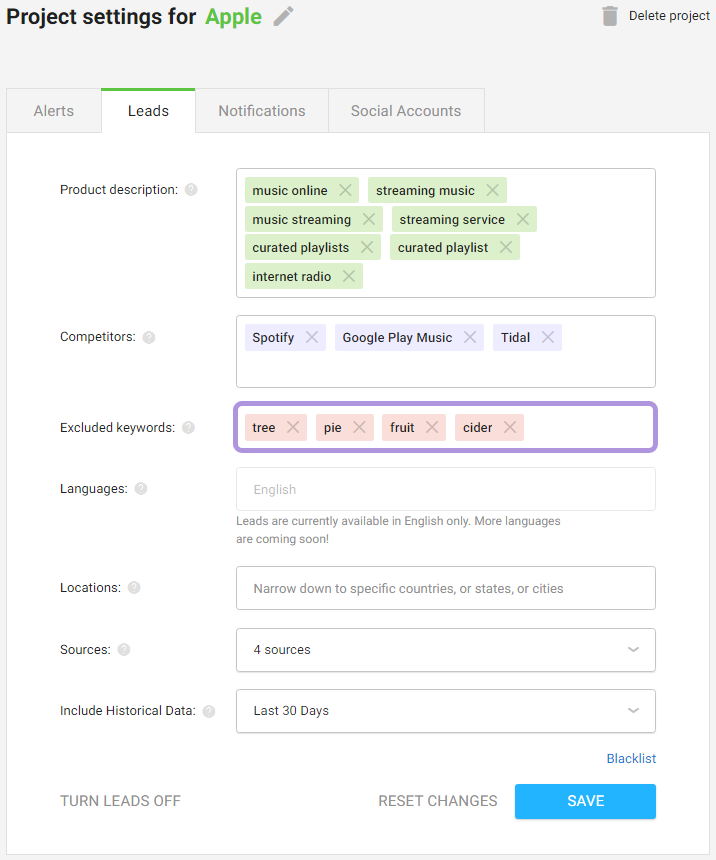This screenshot has width=716, height=860.
Task: Remove the 'Tidal' competitor tag
Action: 548,337
